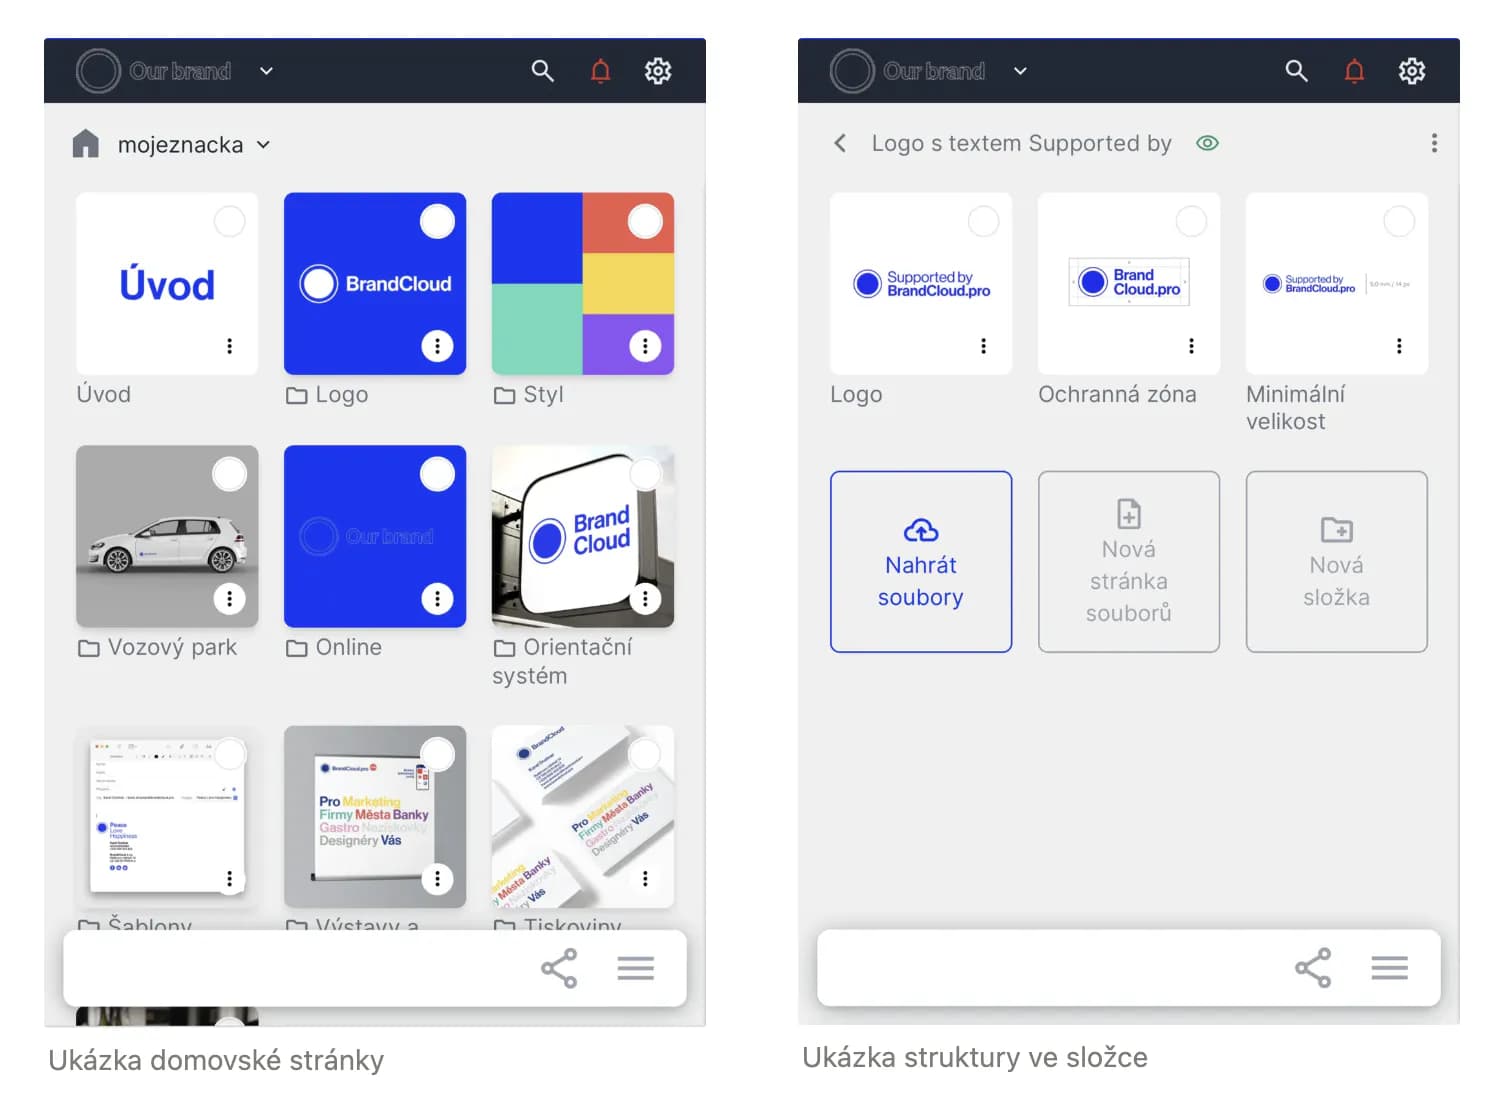Click the home icon beside mojeznacka
The image size is (1504, 1100).
(86, 144)
